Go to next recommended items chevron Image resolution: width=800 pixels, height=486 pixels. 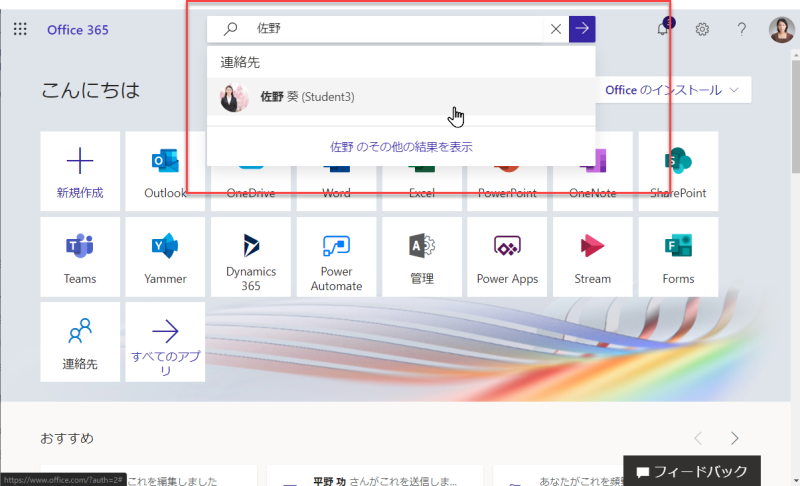tap(734, 438)
